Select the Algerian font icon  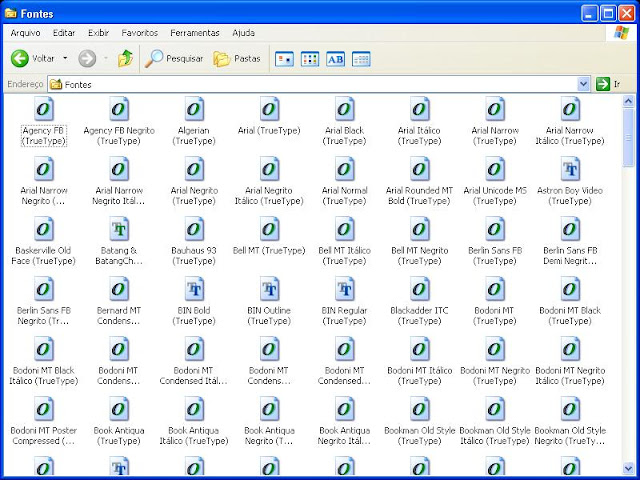[x=194, y=109]
